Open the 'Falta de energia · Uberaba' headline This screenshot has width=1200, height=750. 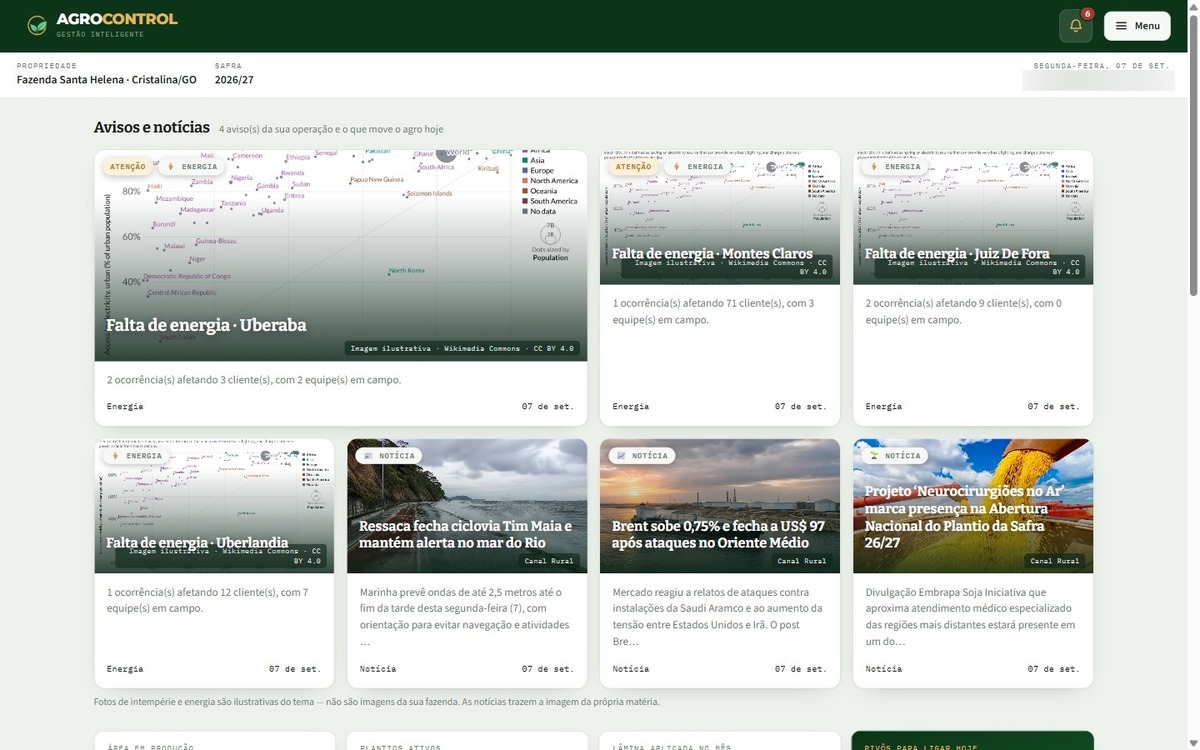206,325
